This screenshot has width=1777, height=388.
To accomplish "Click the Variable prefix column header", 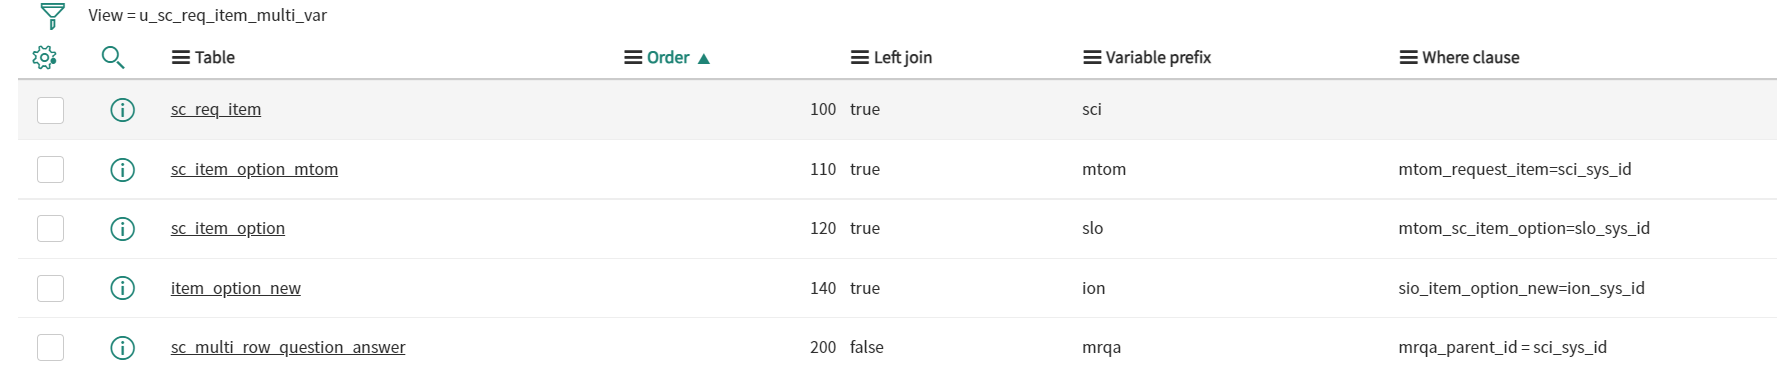I will pyautogui.click(x=1158, y=58).
